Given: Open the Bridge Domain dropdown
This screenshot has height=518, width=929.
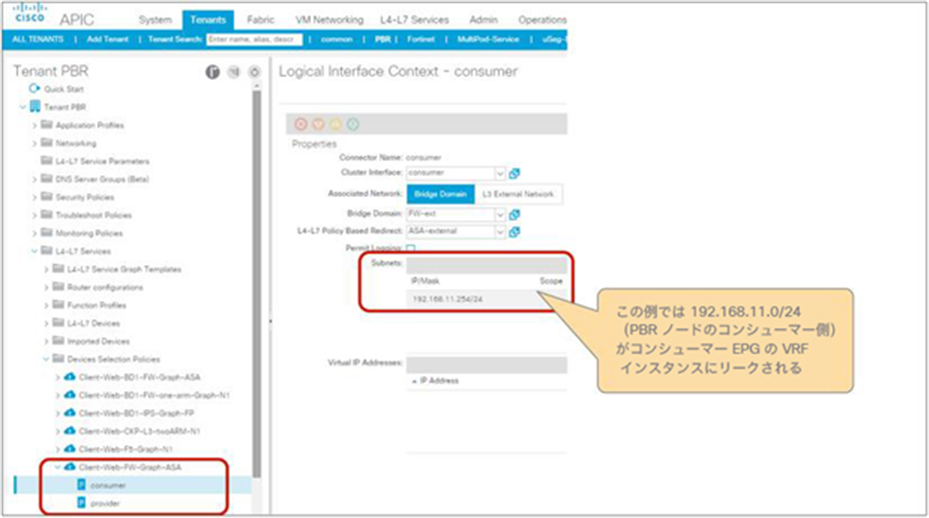Looking at the screenshot, I should [x=499, y=214].
